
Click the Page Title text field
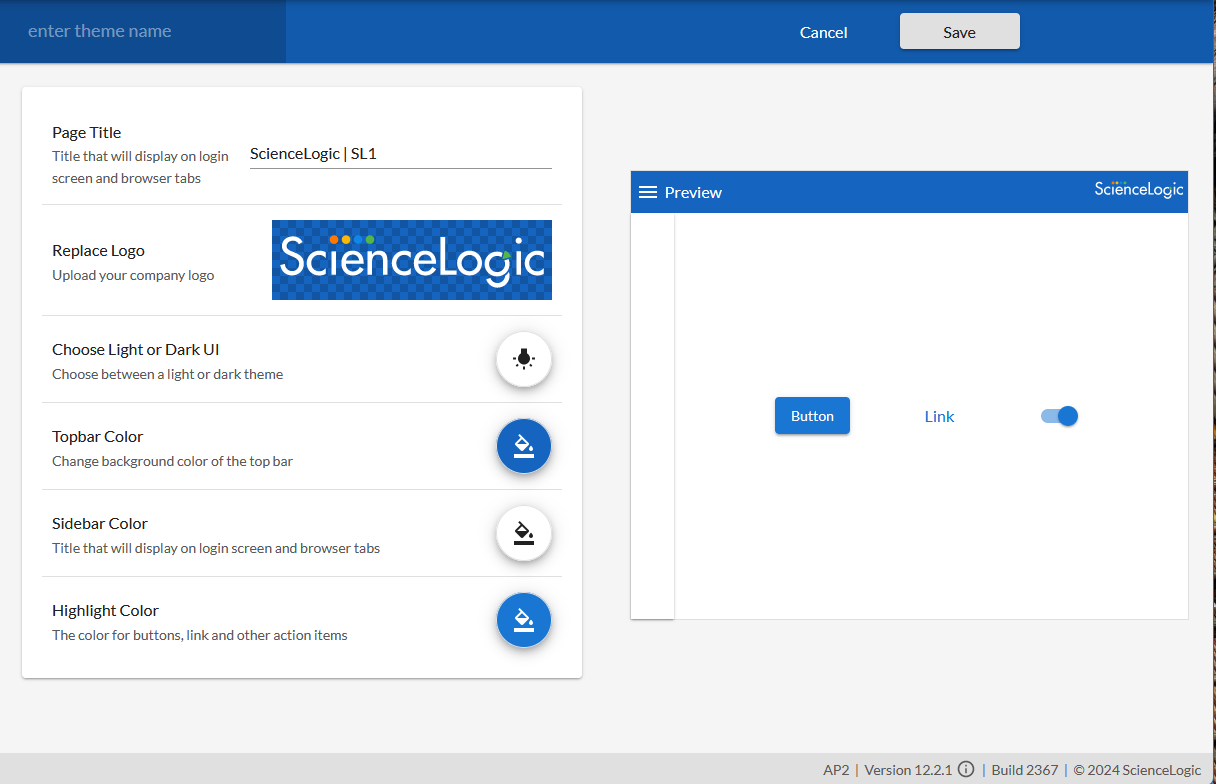pos(400,154)
